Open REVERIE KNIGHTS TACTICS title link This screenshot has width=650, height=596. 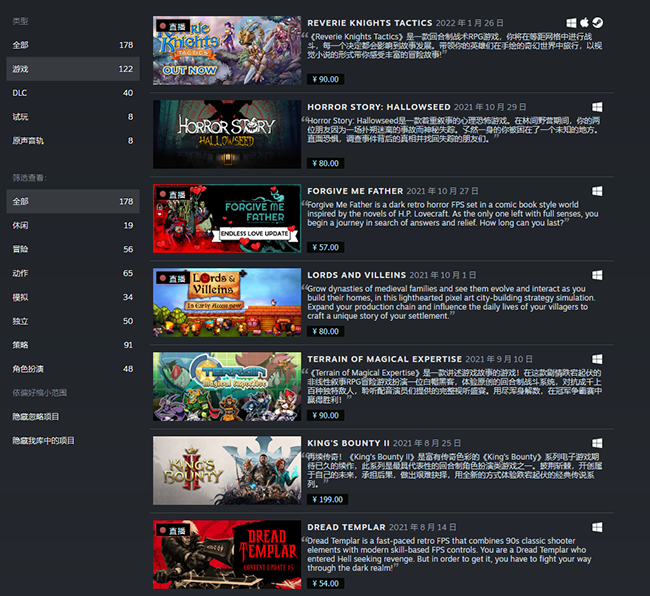coord(370,23)
